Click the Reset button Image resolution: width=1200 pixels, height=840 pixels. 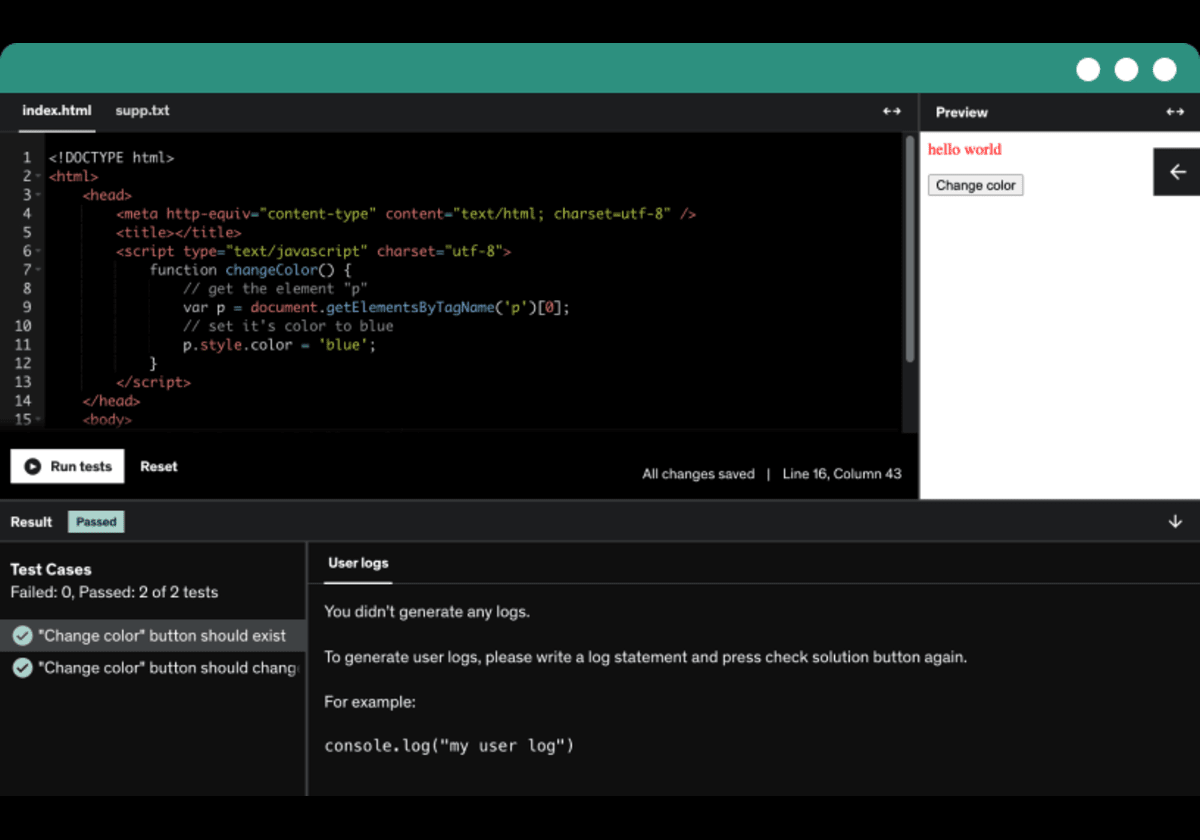(x=158, y=466)
